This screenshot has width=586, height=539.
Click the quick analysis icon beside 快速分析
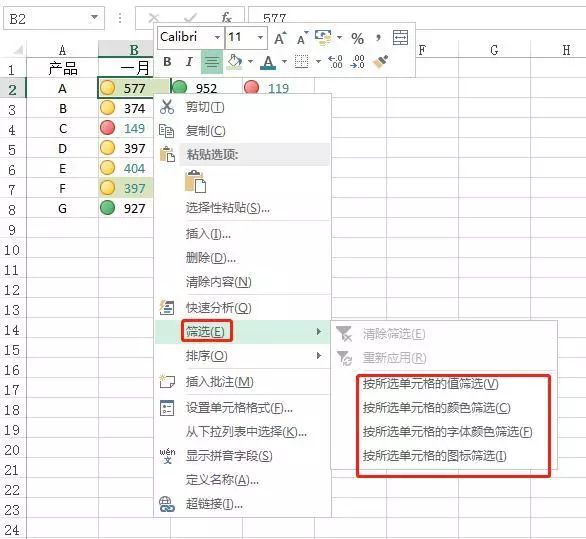click(x=167, y=307)
